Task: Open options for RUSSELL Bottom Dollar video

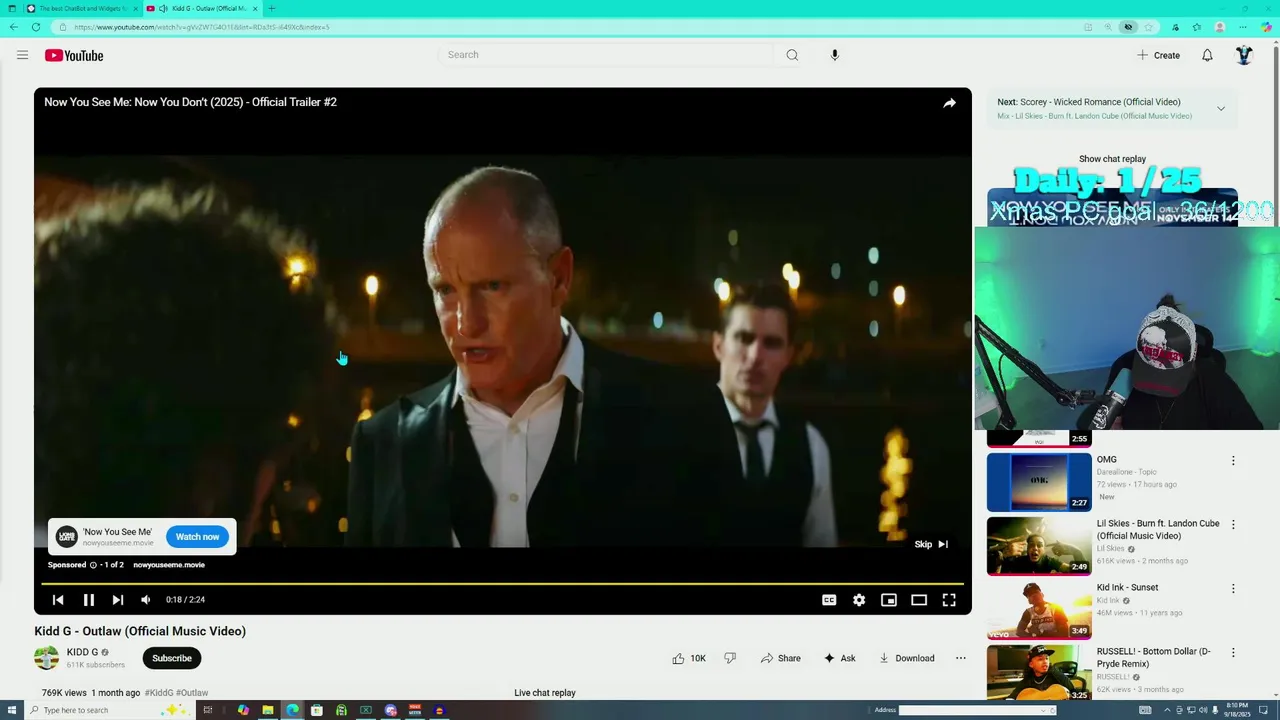Action: 1233,653
